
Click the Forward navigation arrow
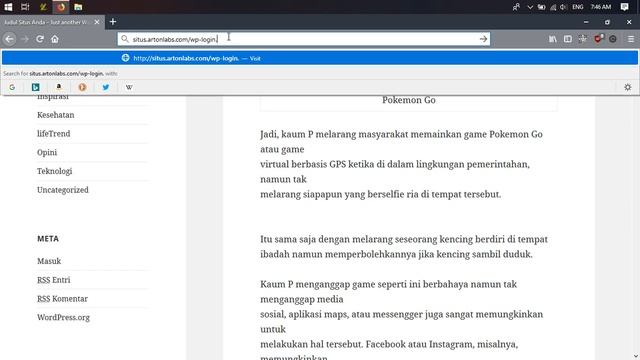(25, 39)
